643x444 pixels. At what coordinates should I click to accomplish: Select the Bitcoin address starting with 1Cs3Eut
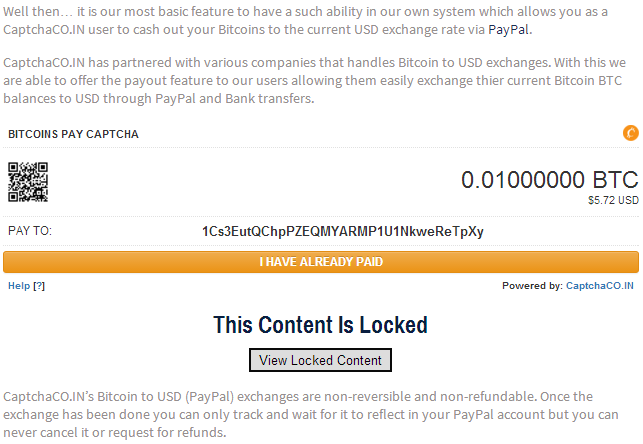pos(343,231)
